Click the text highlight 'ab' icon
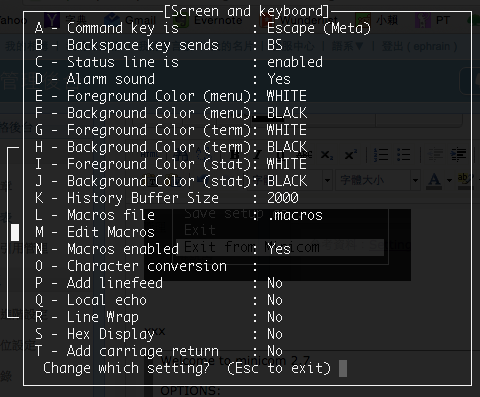The image size is (480, 397). click(465, 180)
